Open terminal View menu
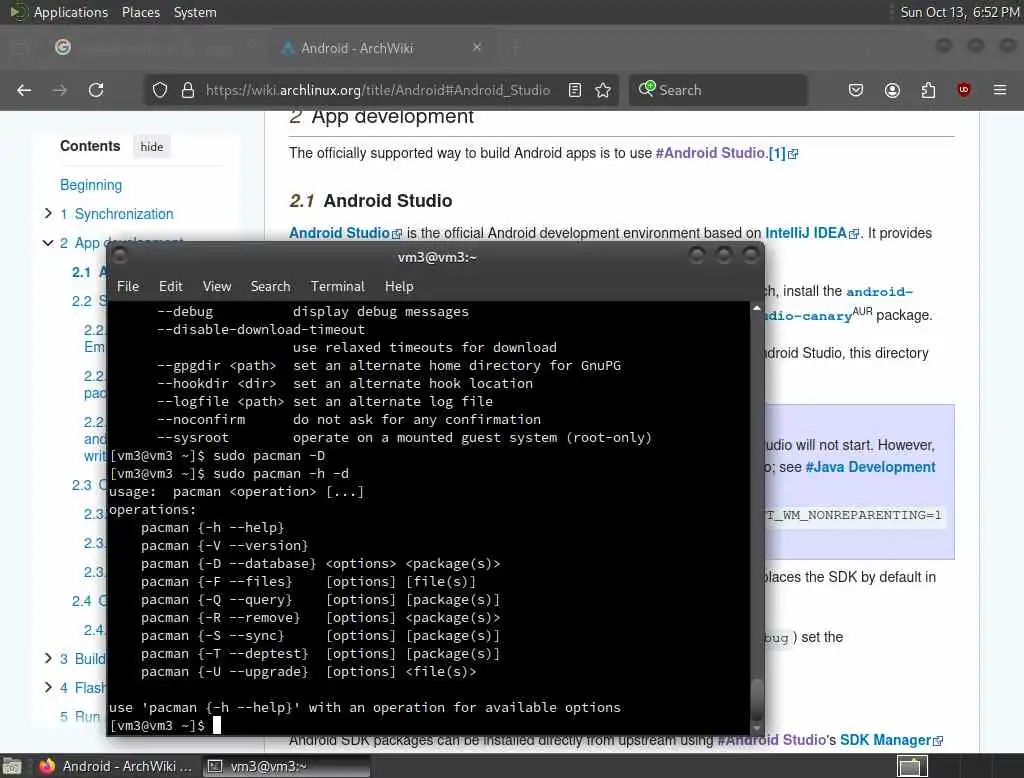The image size is (1024, 778). [x=217, y=286]
